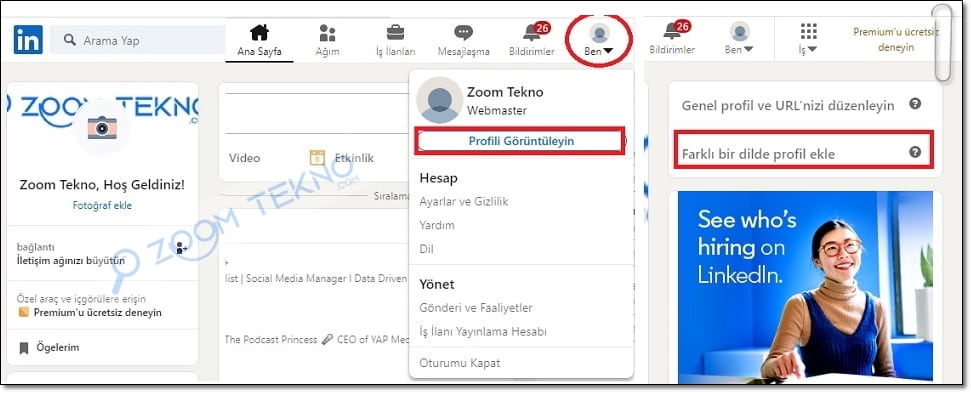This screenshot has height=393, width=971.
Task: Open the See who's hiring advertisement
Action: click(x=805, y=287)
